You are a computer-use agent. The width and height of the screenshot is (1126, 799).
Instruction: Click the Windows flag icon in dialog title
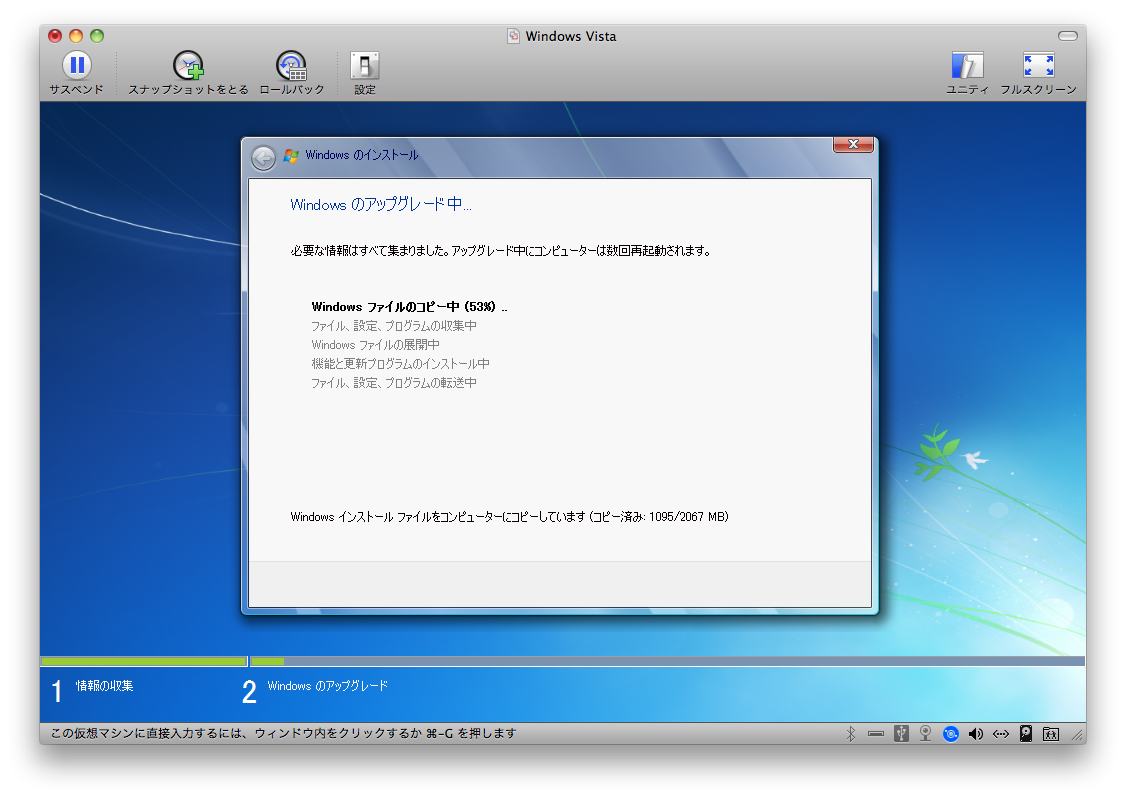click(x=291, y=155)
